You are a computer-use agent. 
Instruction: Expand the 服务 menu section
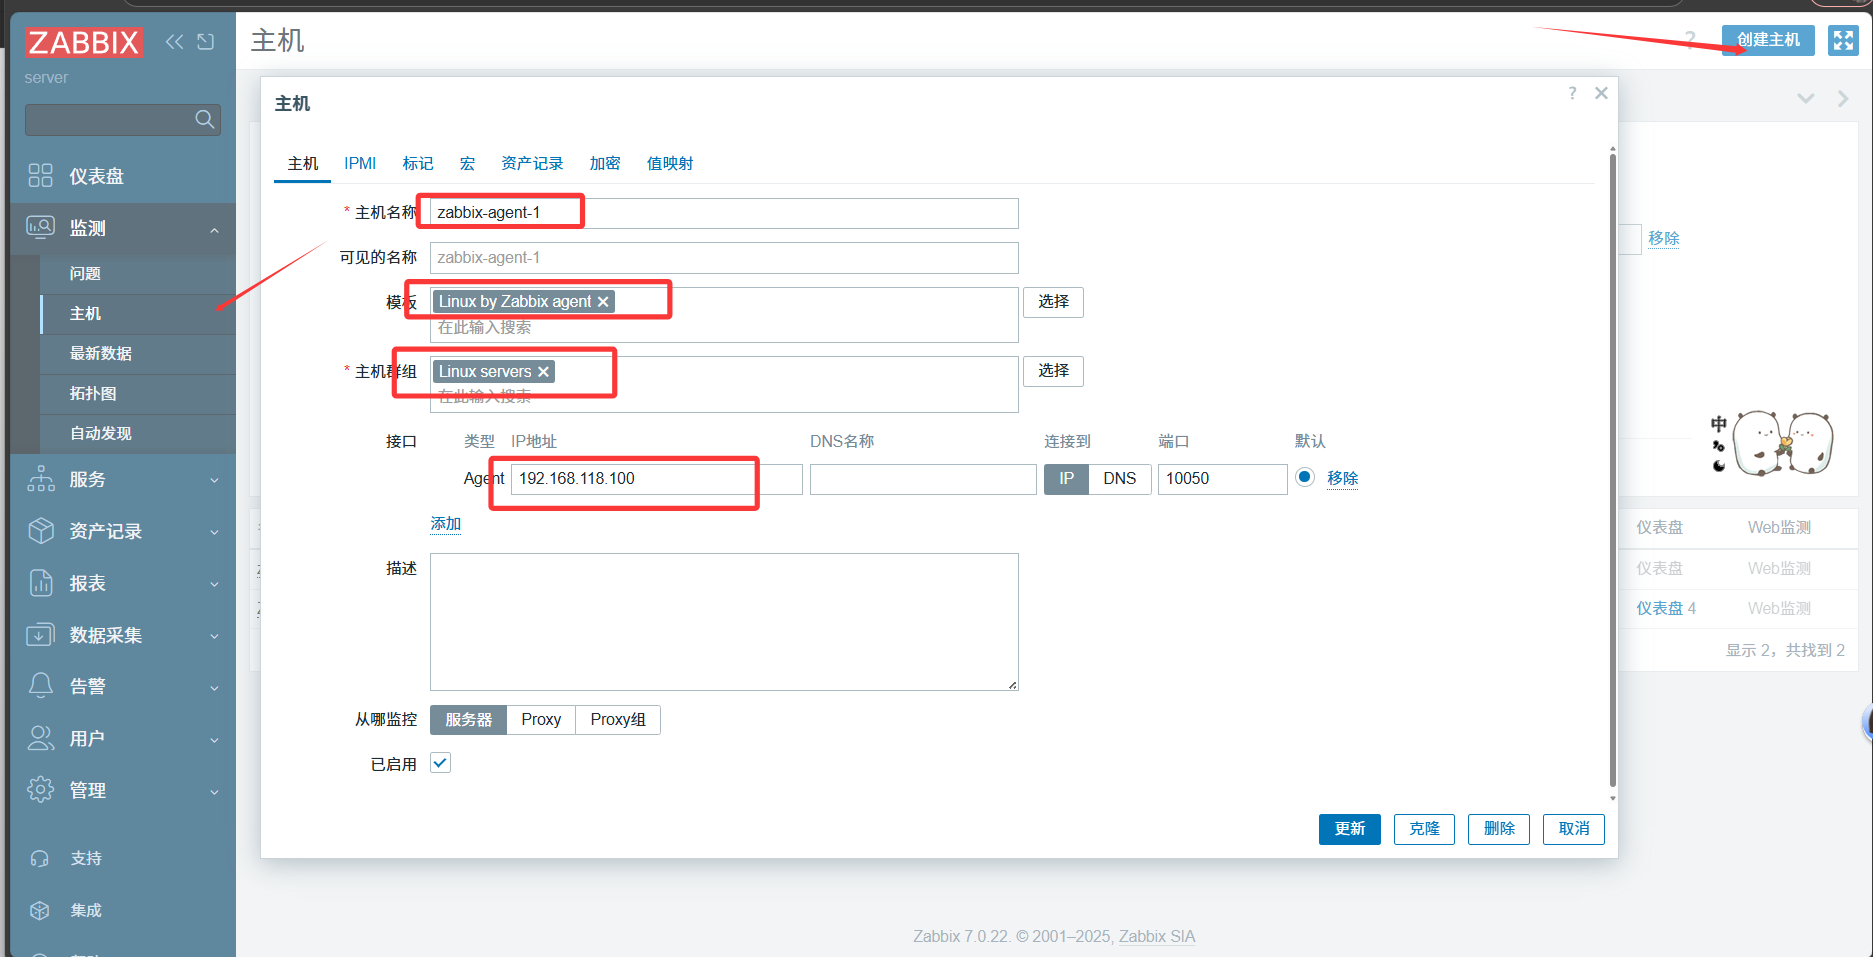pos(214,481)
